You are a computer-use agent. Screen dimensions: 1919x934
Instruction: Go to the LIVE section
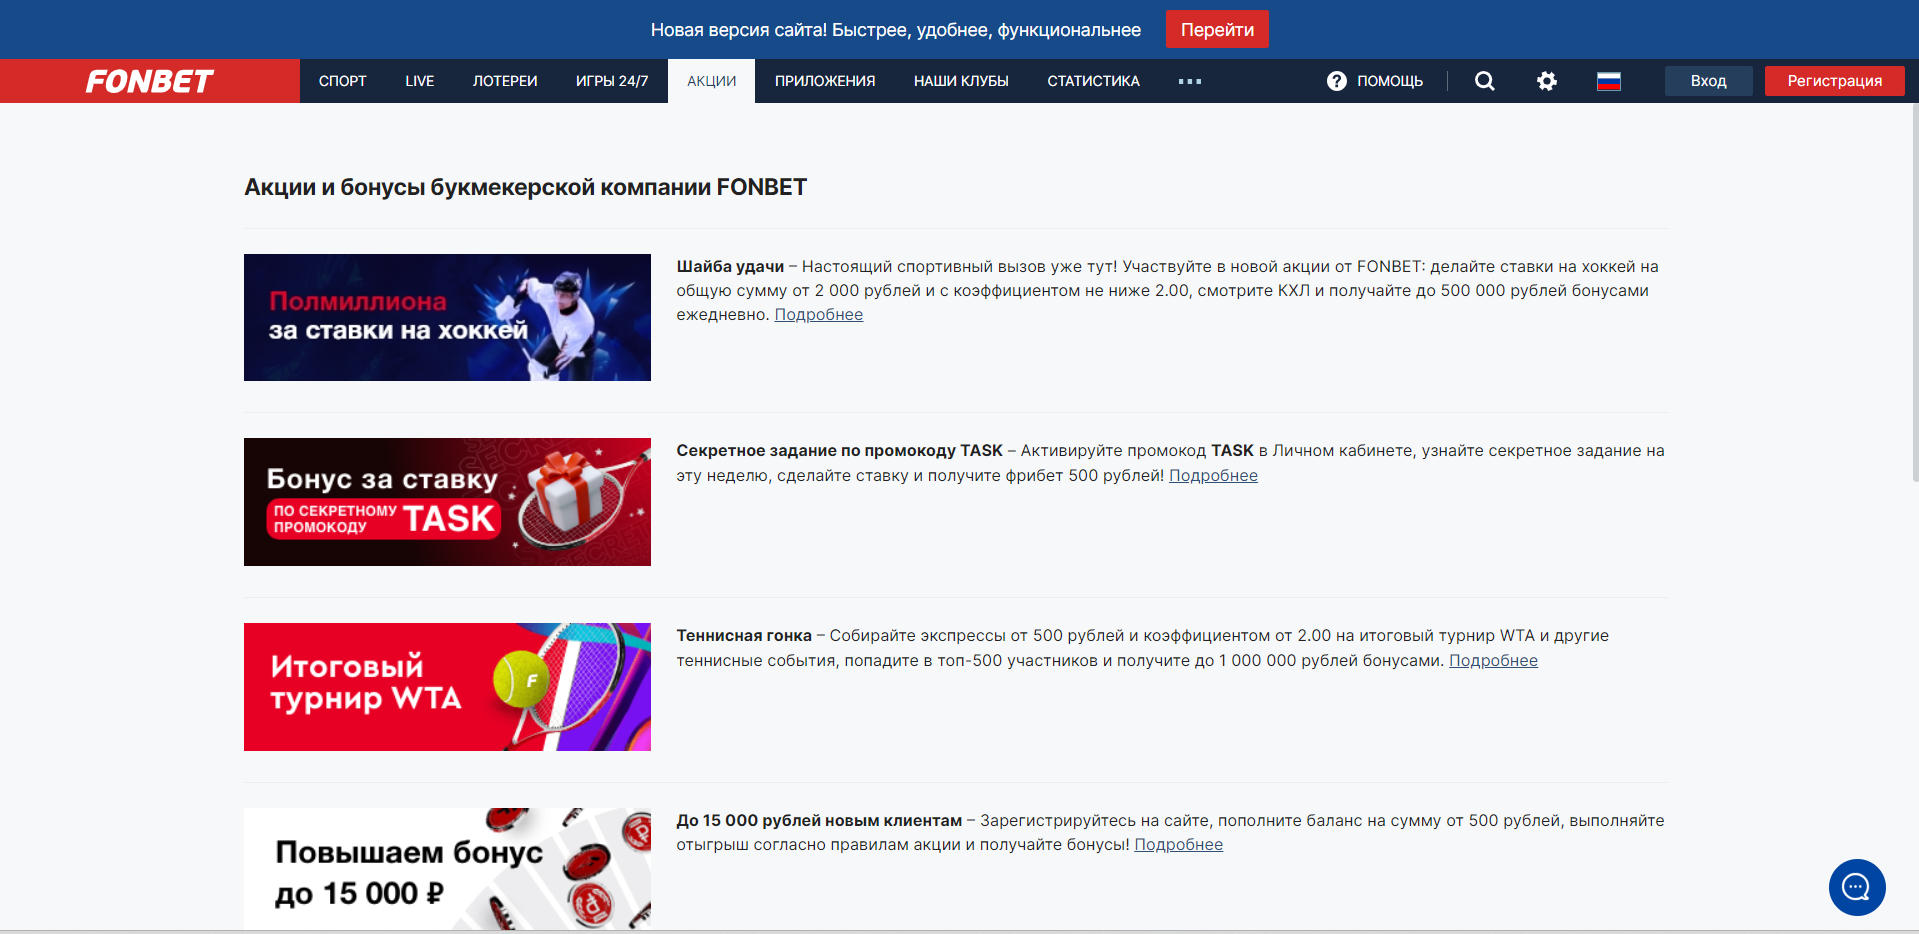420,81
